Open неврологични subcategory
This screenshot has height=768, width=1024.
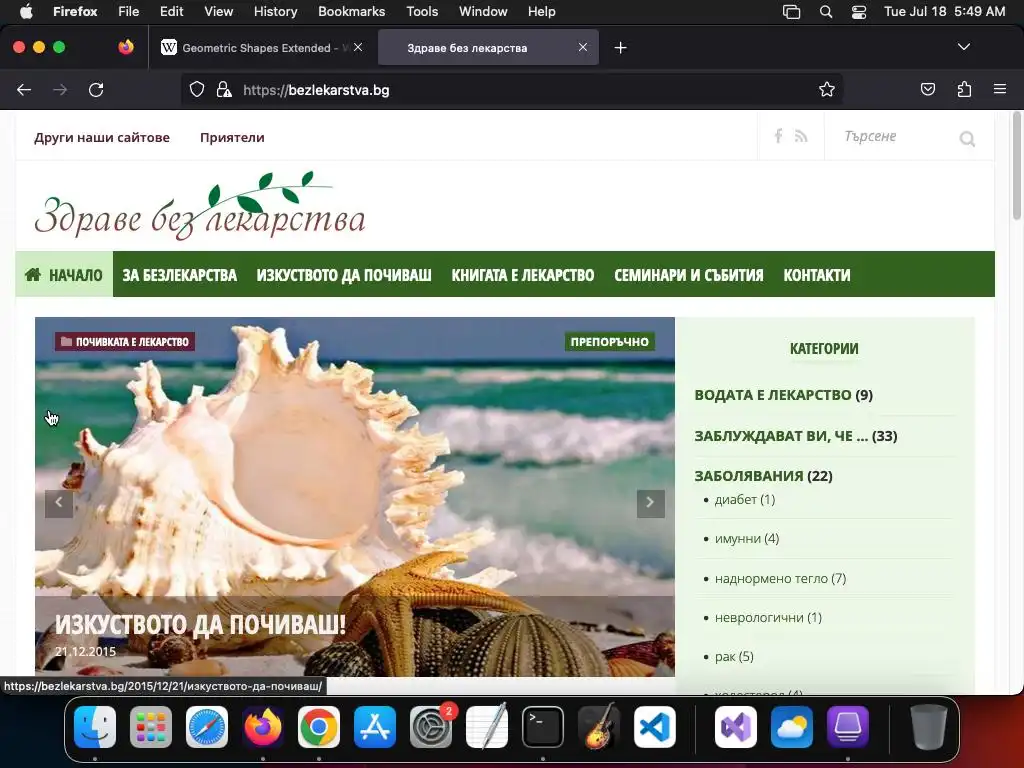tap(759, 618)
